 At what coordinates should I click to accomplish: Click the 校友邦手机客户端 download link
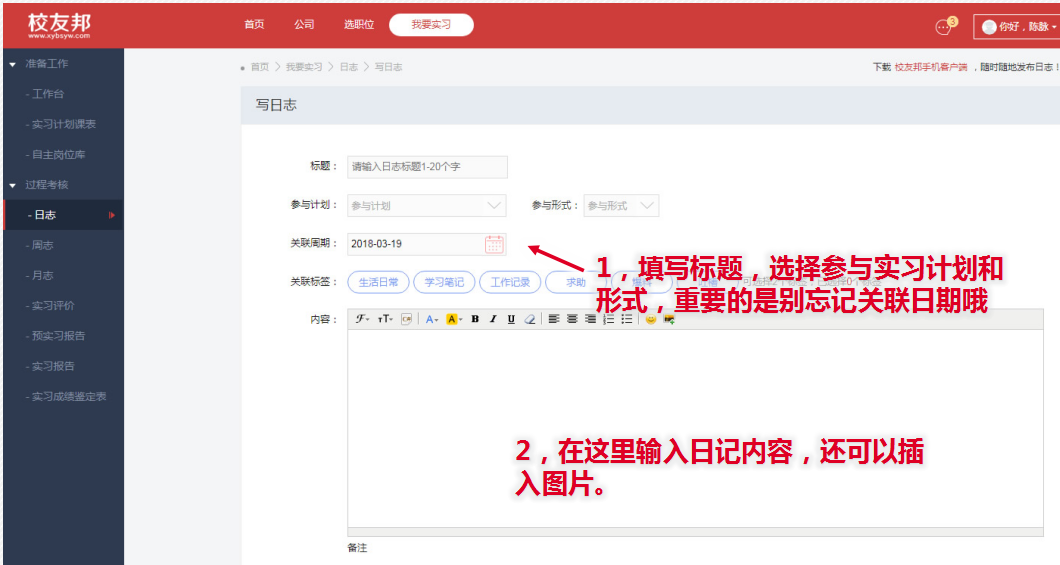(x=930, y=67)
